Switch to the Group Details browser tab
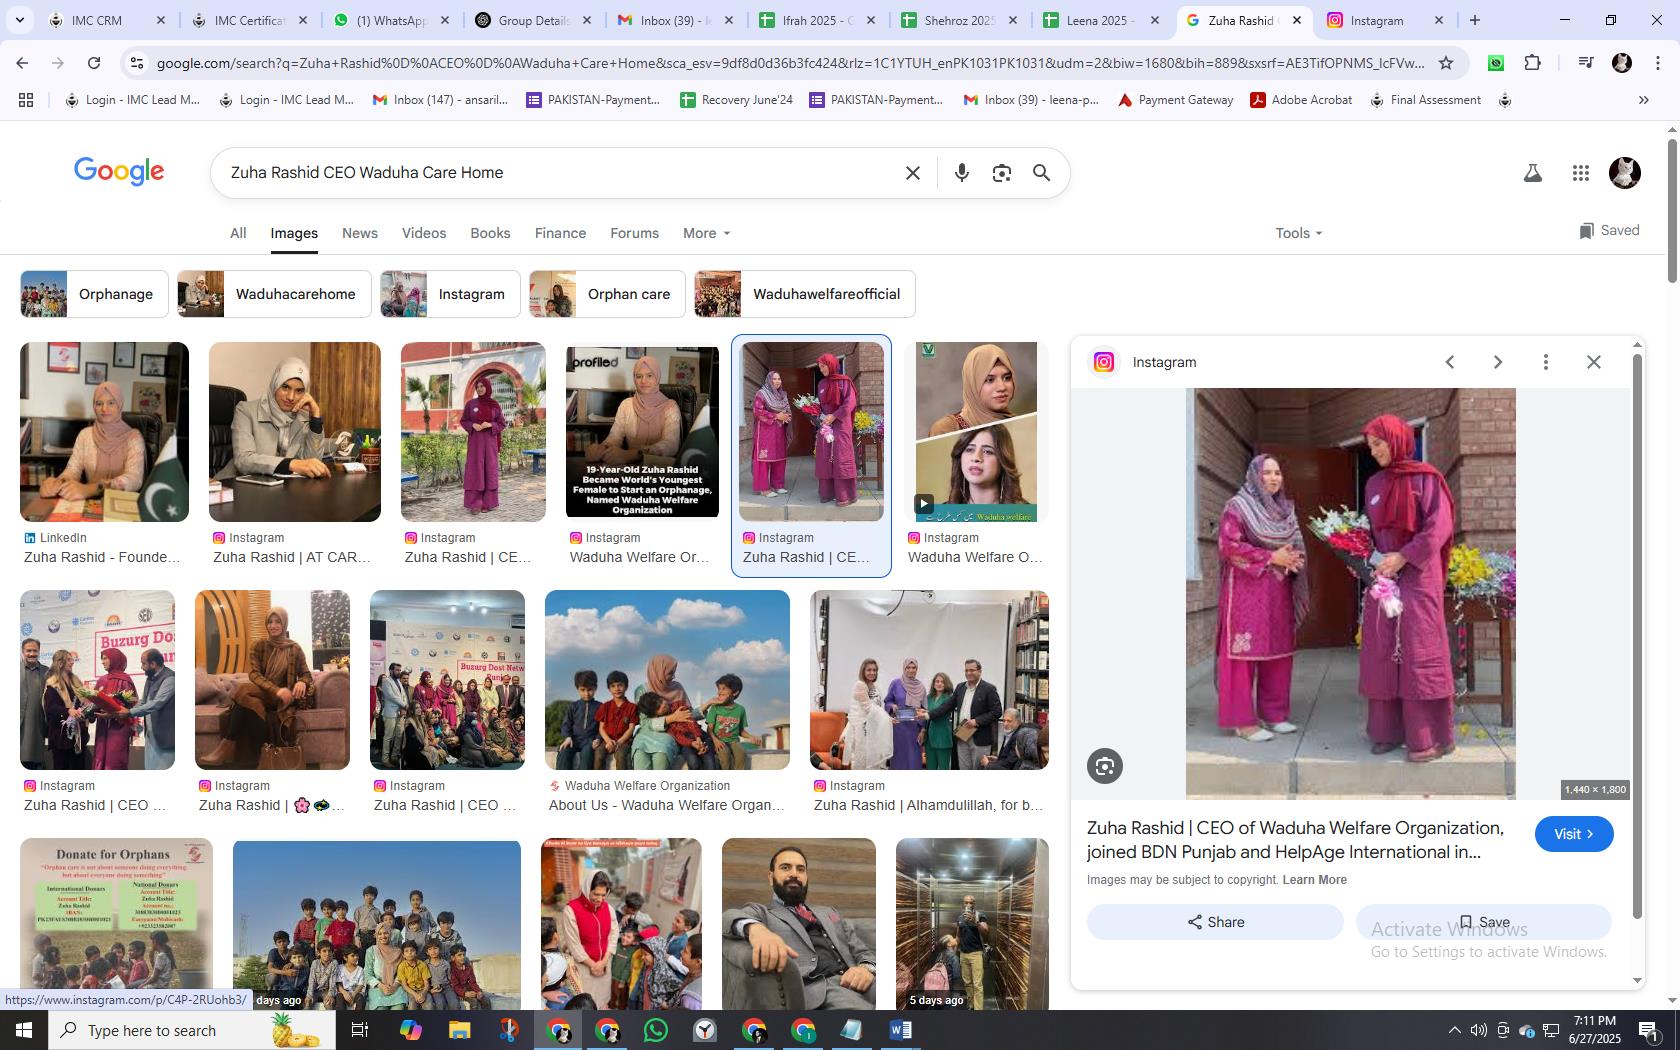 point(533,20)
